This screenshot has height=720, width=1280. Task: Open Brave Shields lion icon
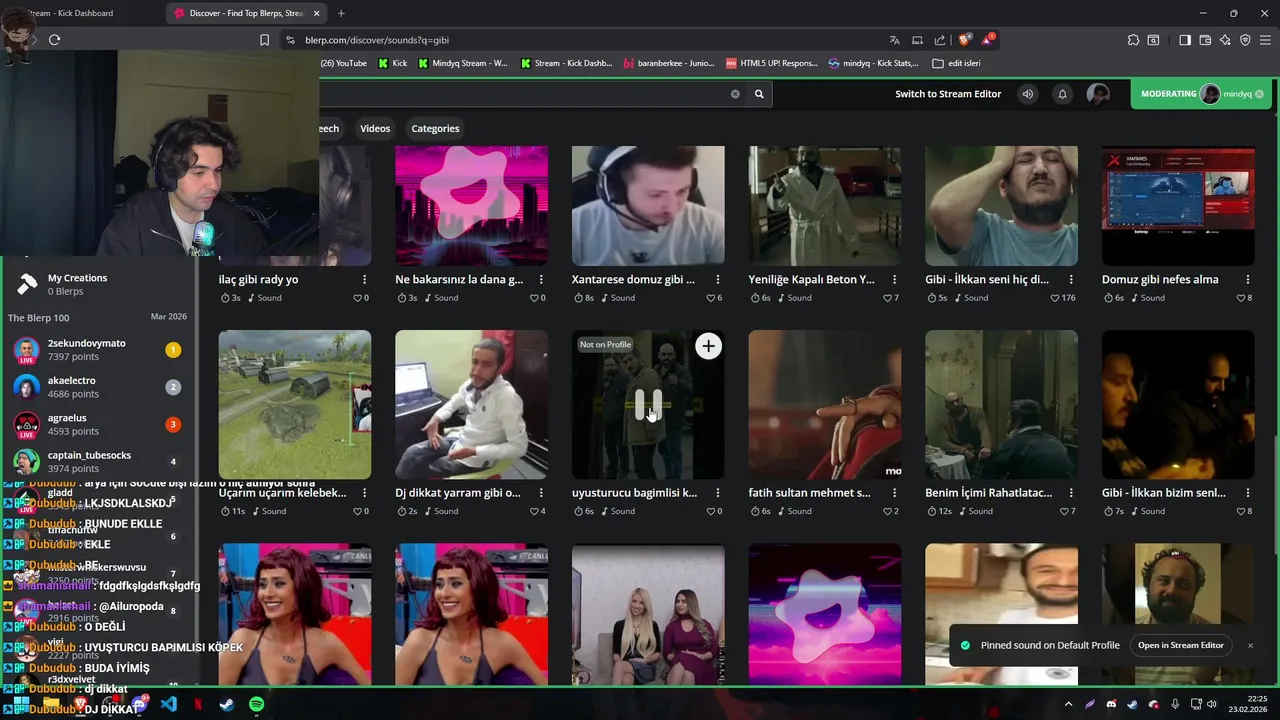tap(964, 40)
